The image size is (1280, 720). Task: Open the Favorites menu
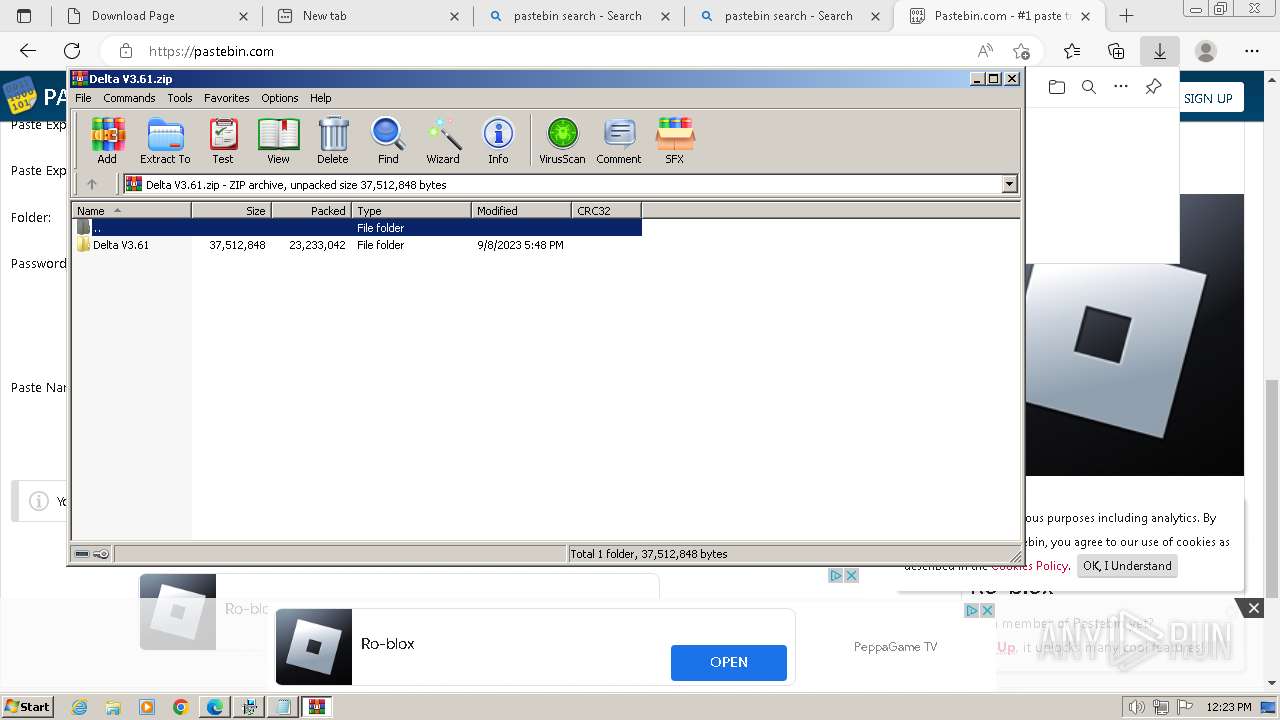tap(227, 98)
